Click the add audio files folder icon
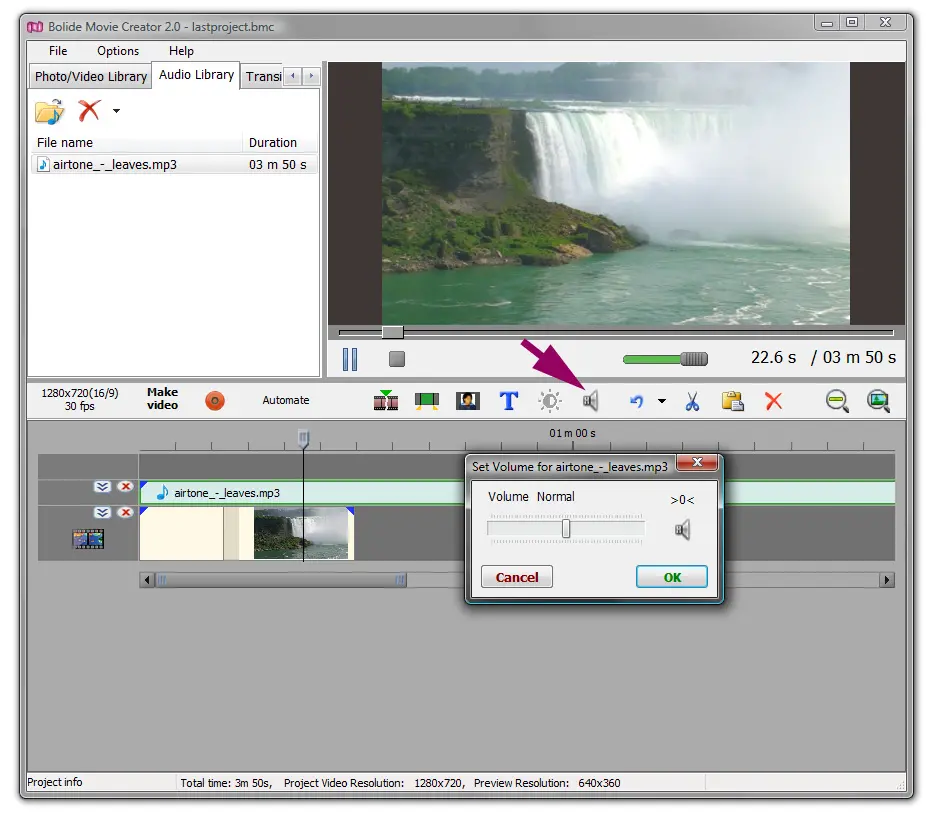 [x=49, y=111]
